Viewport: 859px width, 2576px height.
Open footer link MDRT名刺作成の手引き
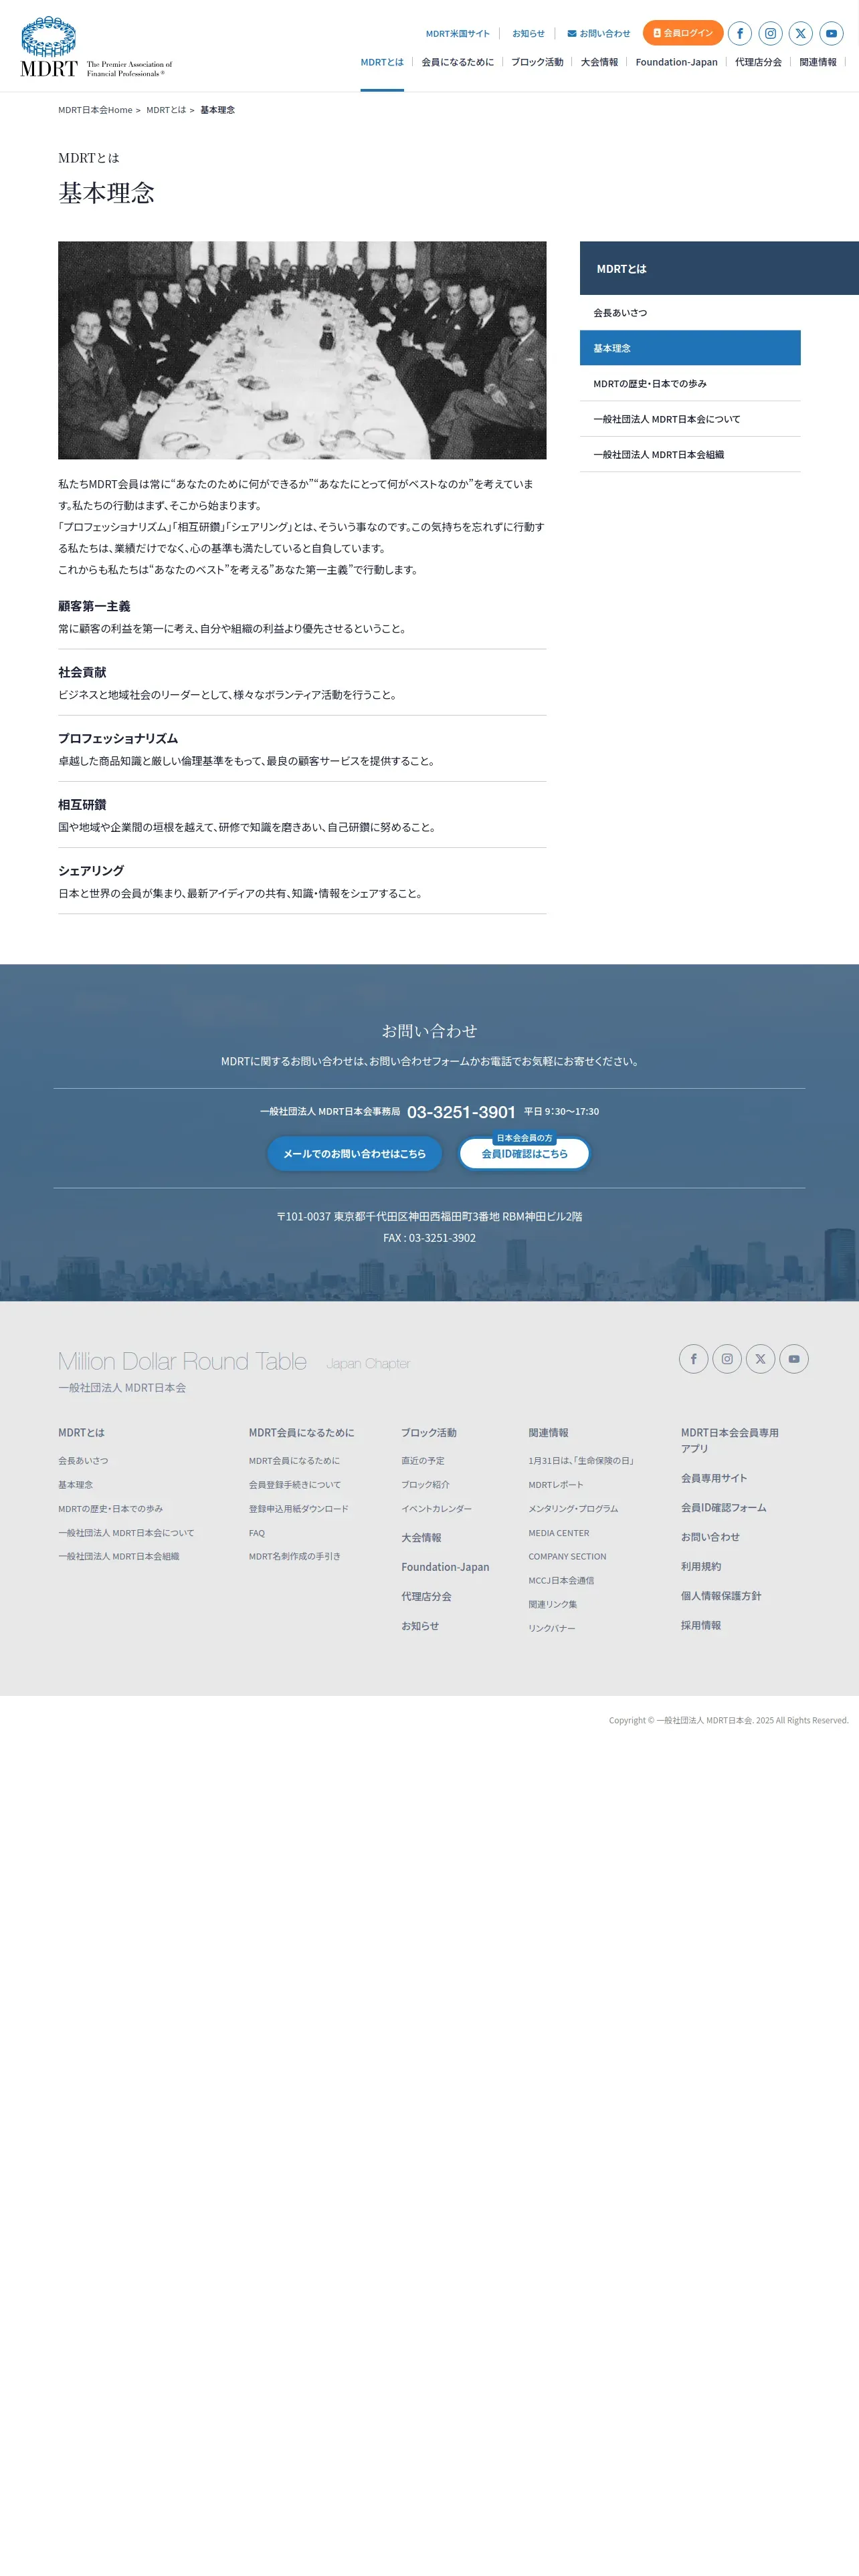pos(295,1557)
